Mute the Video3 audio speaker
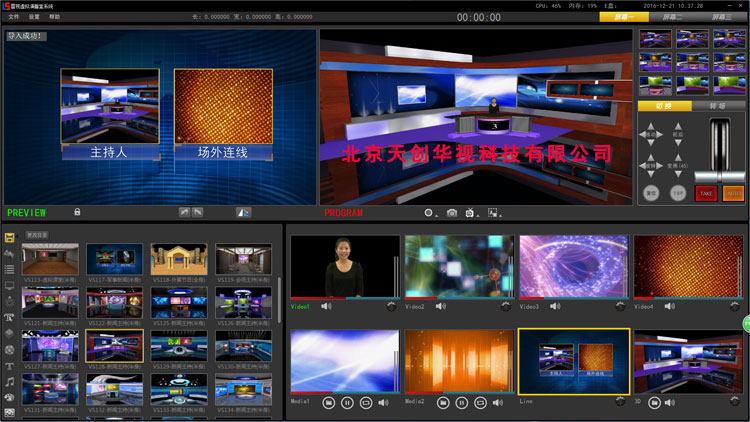This screenshot has width=750, height=422. pos(555,306)
